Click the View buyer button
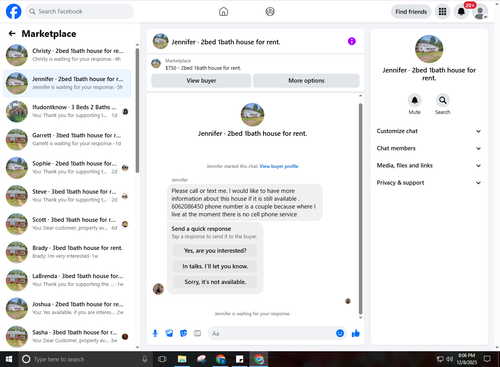 click(201, 80)
